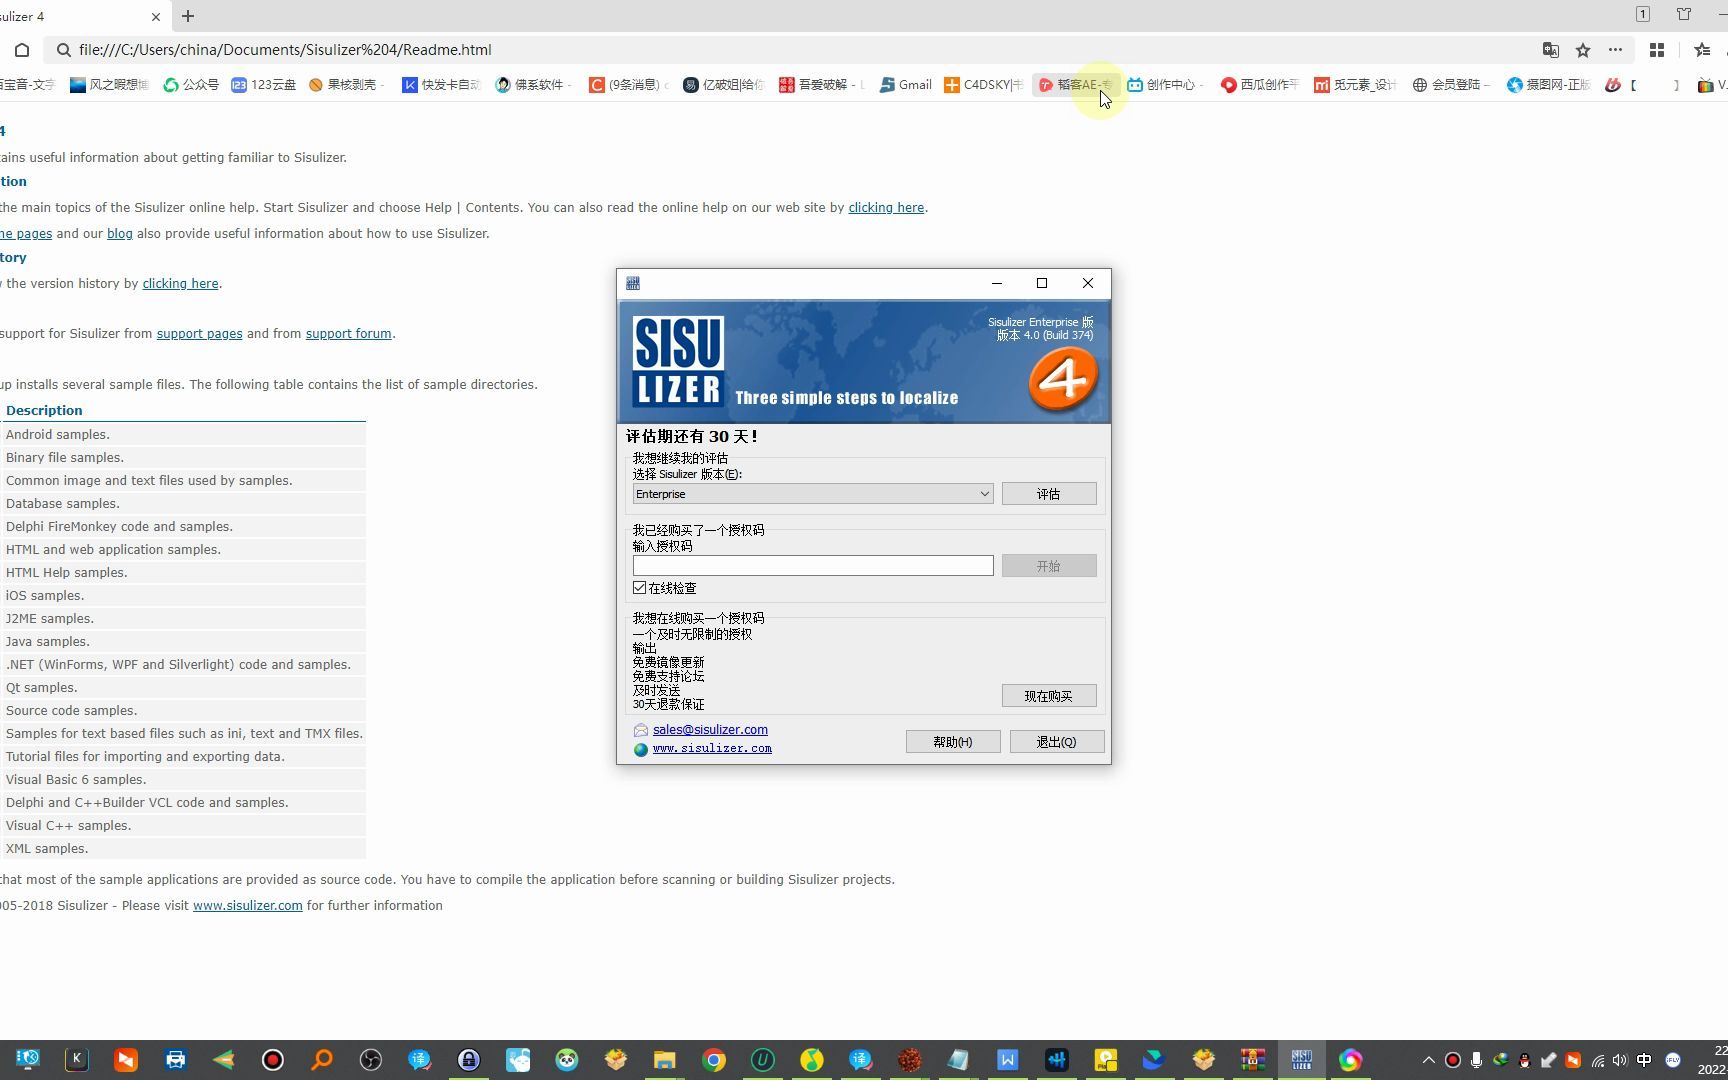Click the 帮助(H) help button
Screen dimensions: 1728x1080
(x=952, y=742)
